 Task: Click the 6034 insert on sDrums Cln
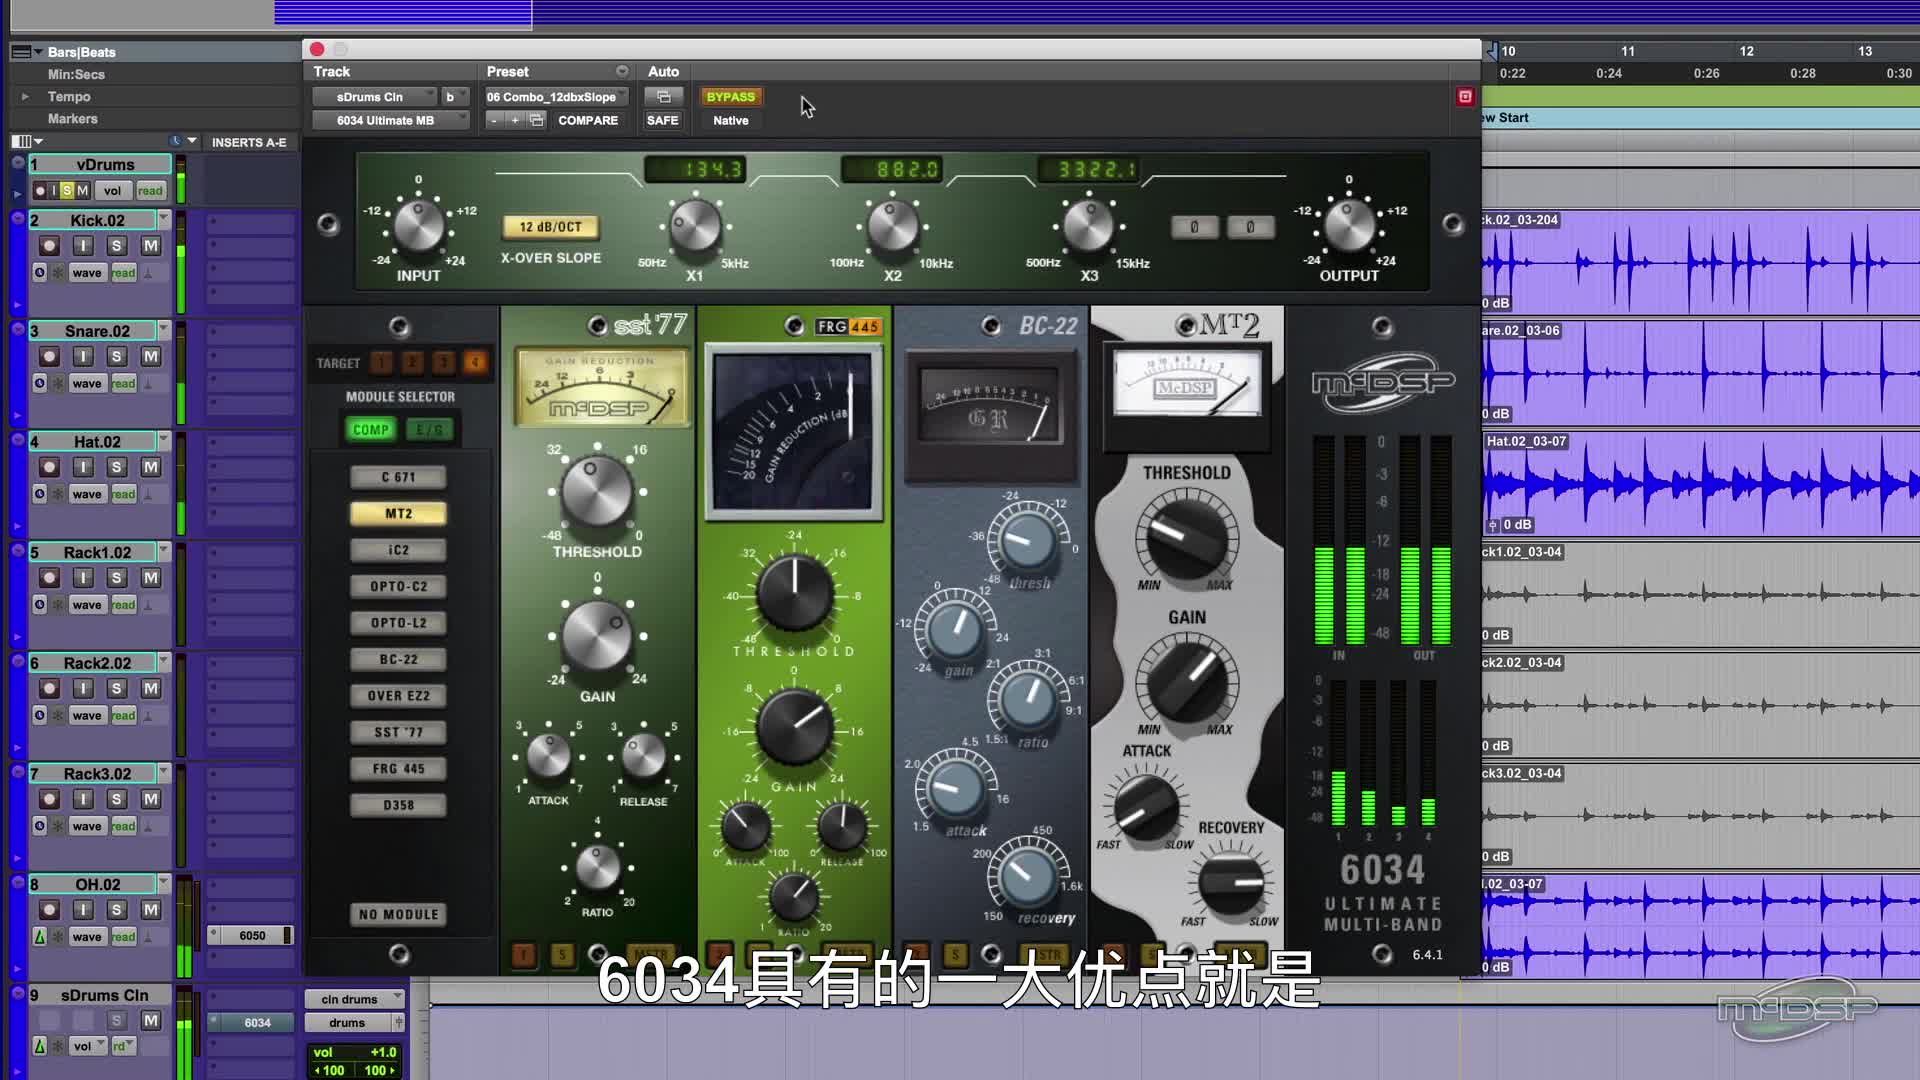click(x=251, y=1023)
